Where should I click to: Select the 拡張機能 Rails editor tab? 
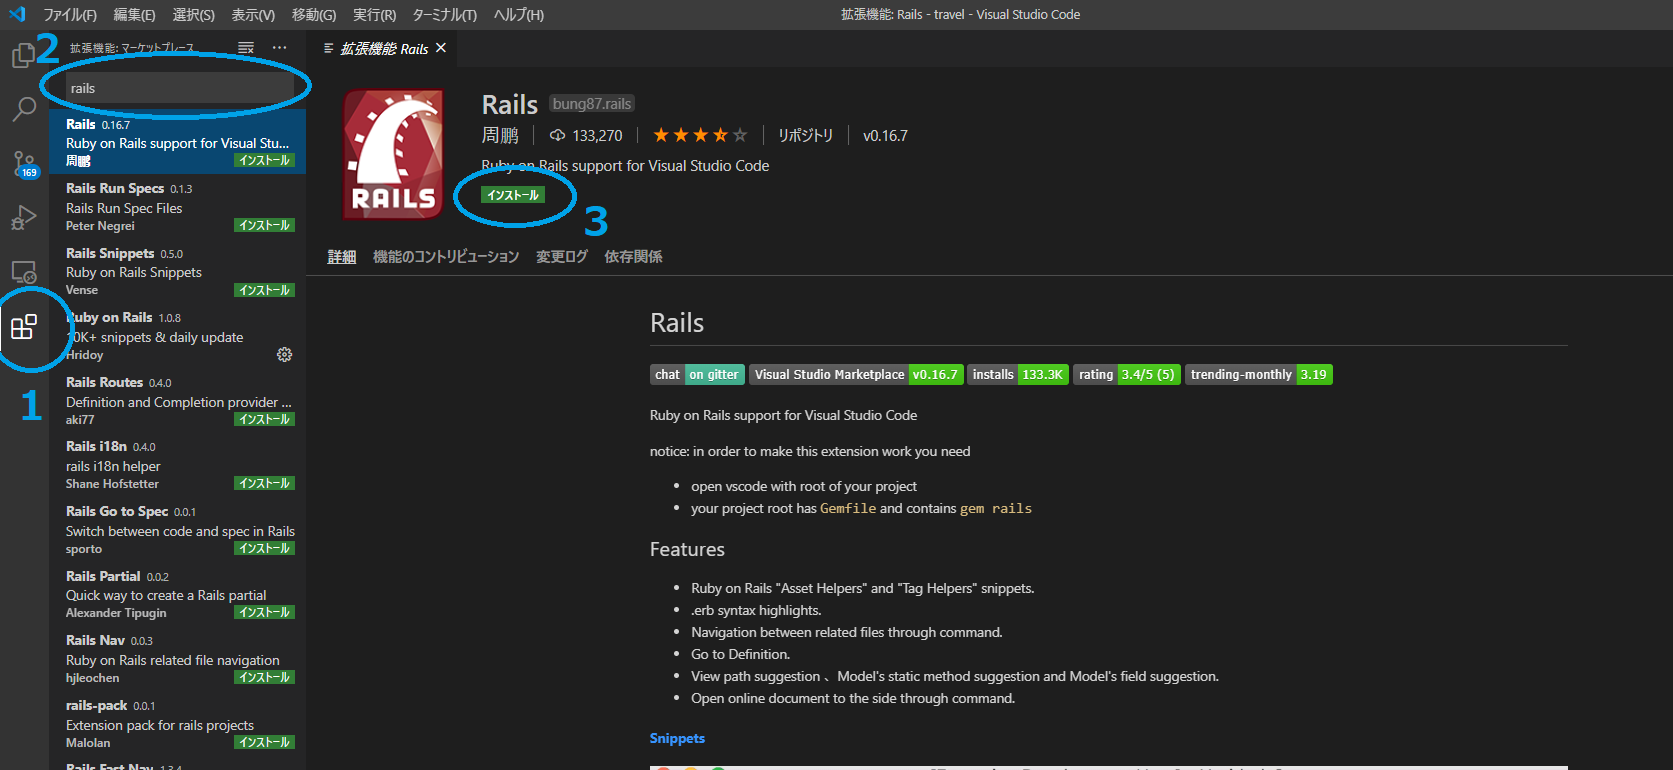[x=384, y=48]
